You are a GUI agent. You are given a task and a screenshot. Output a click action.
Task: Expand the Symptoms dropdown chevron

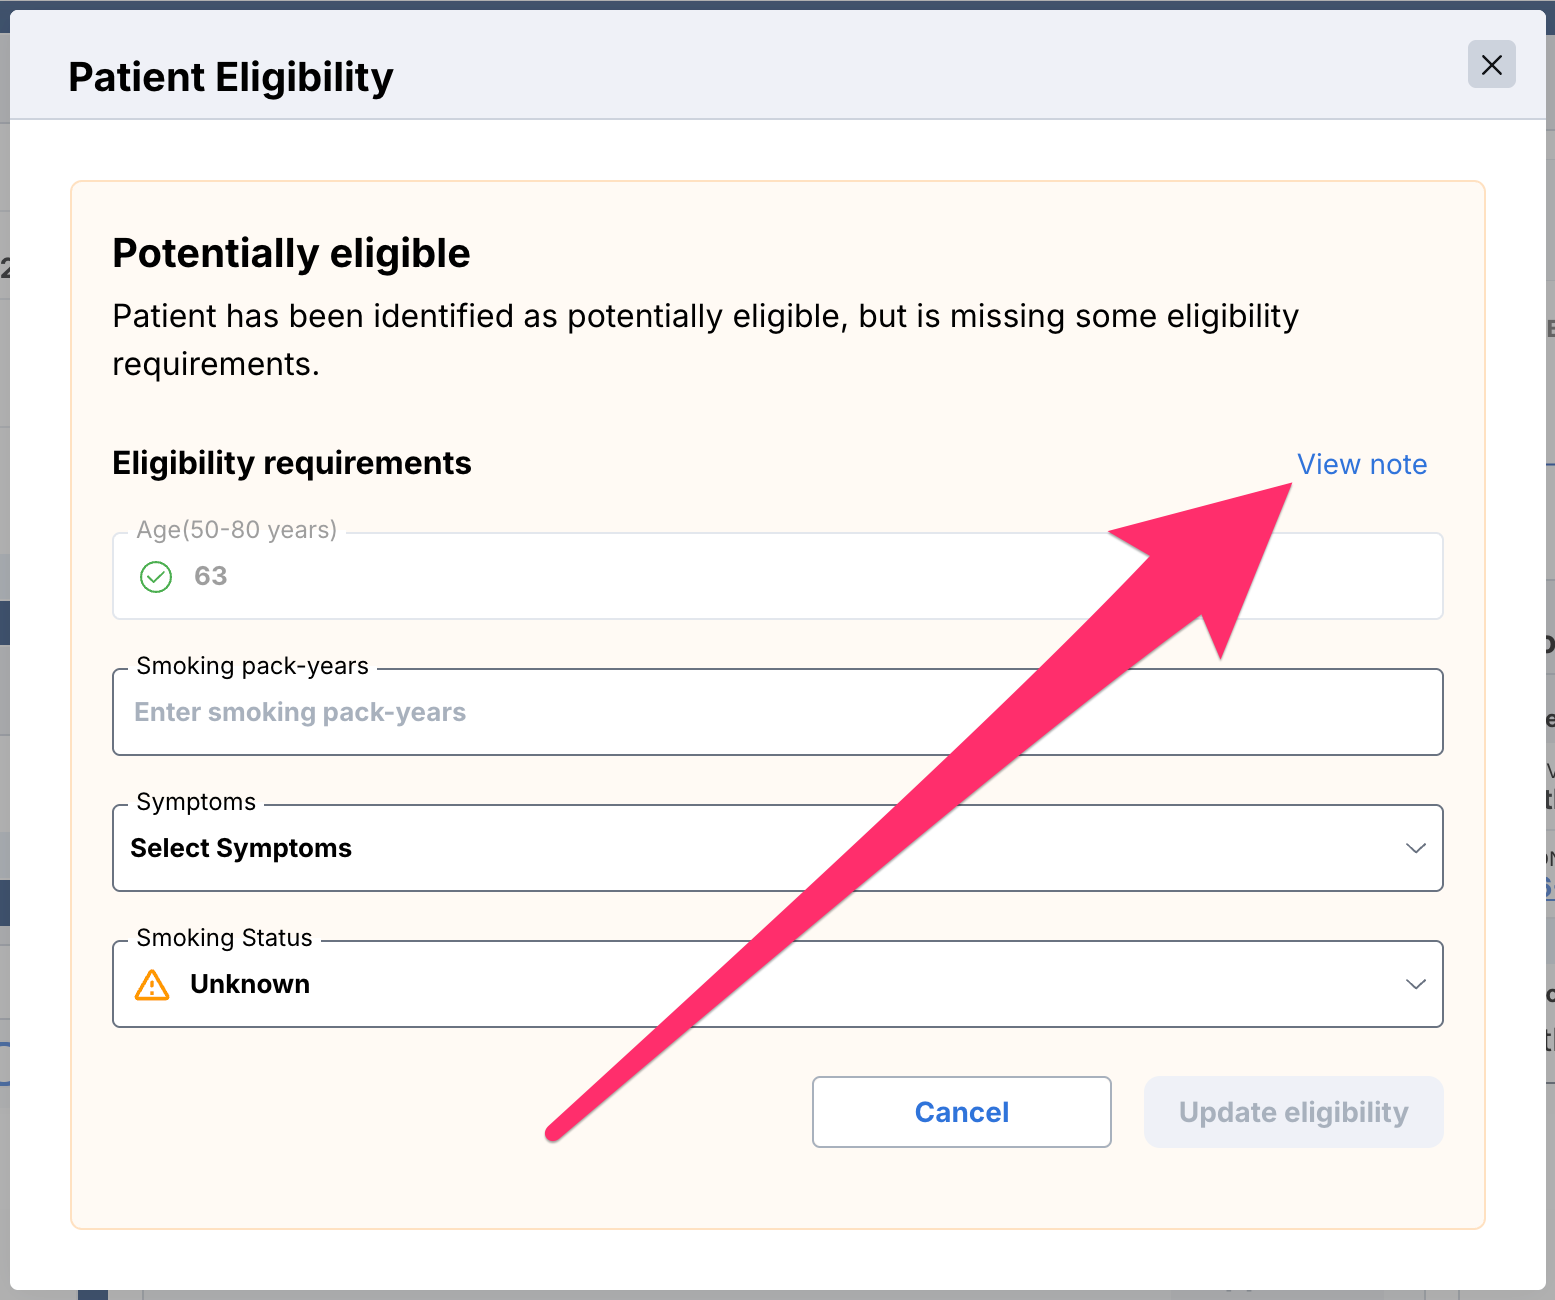click(x=1415, y=848)
